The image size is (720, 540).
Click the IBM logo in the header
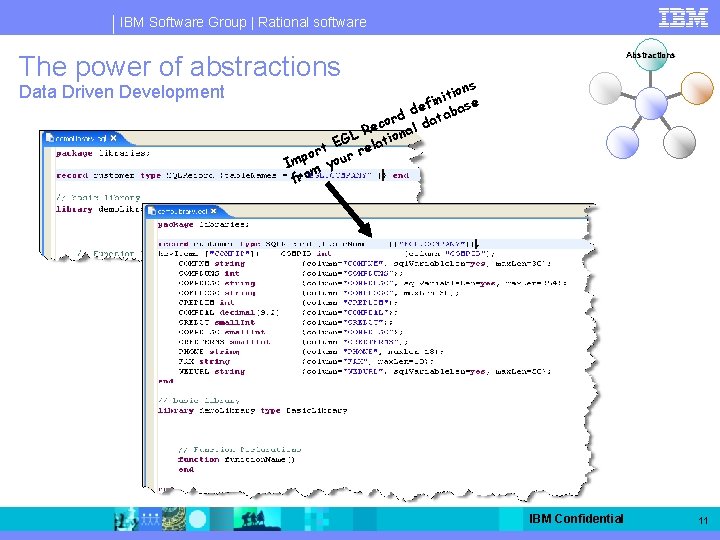click(x=683, y=17)
